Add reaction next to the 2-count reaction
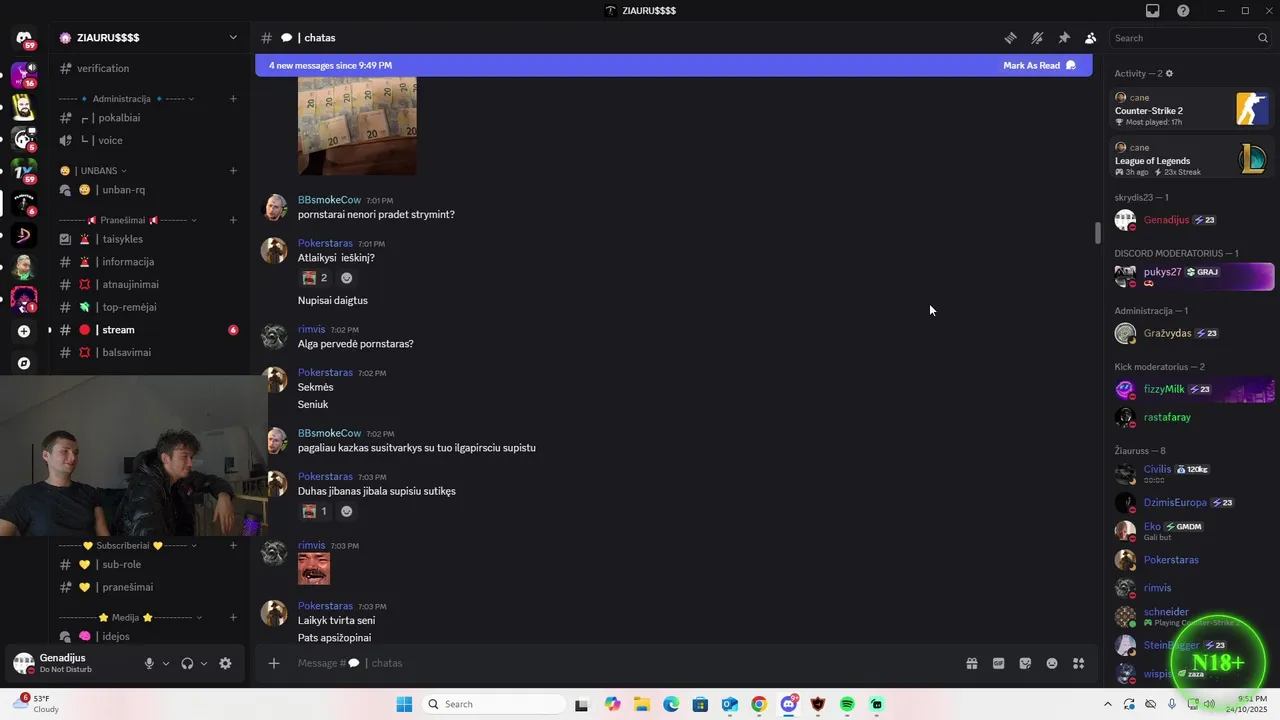The width and height of the screenshot is (1280, 720). (x=346, y=278)
